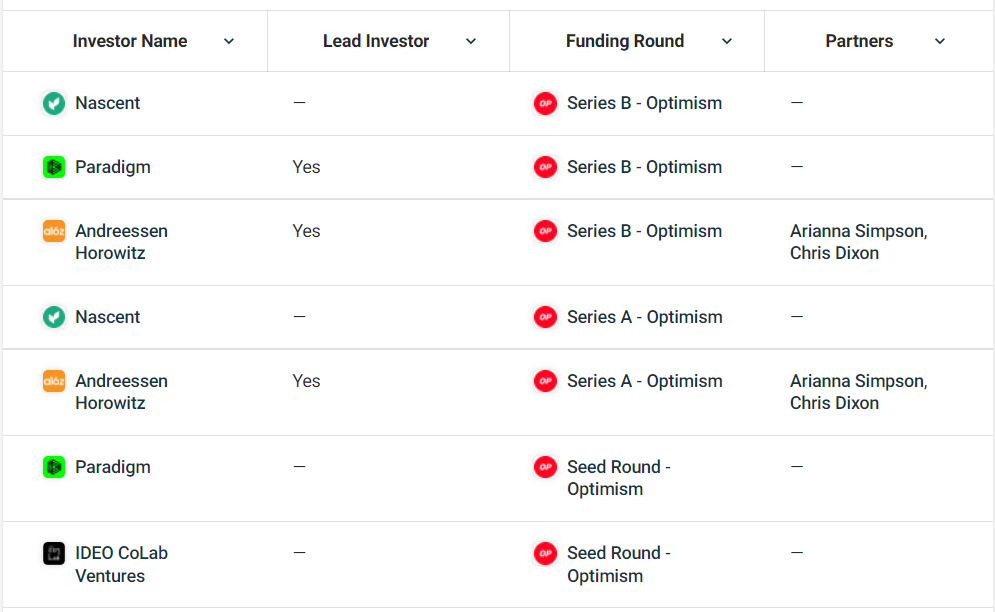Click the green Paradigm logo beside Series B

click(x=54, y=167)
